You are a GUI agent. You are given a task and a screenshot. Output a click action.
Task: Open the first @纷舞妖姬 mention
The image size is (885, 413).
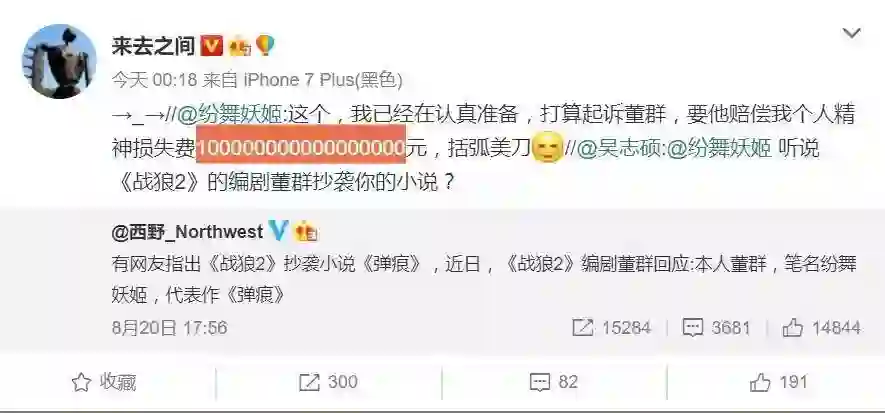point(230,115)
